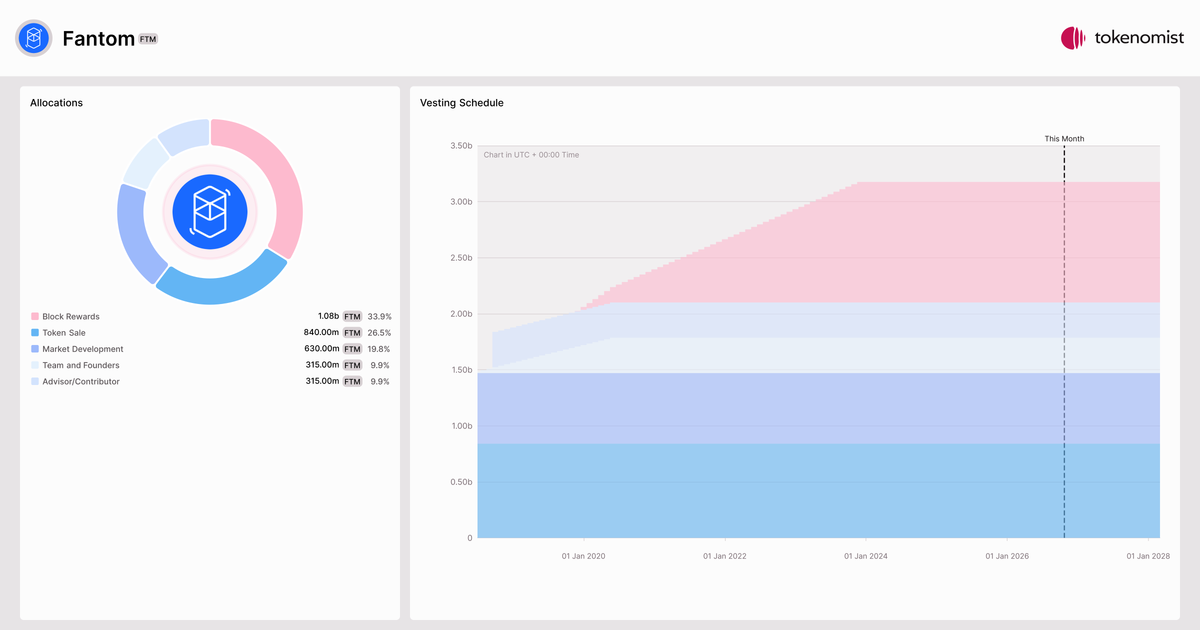Click the Token Sale legend label
Image resolution: width=1200 pixels, height=630 pixels.
click(64, 333)
